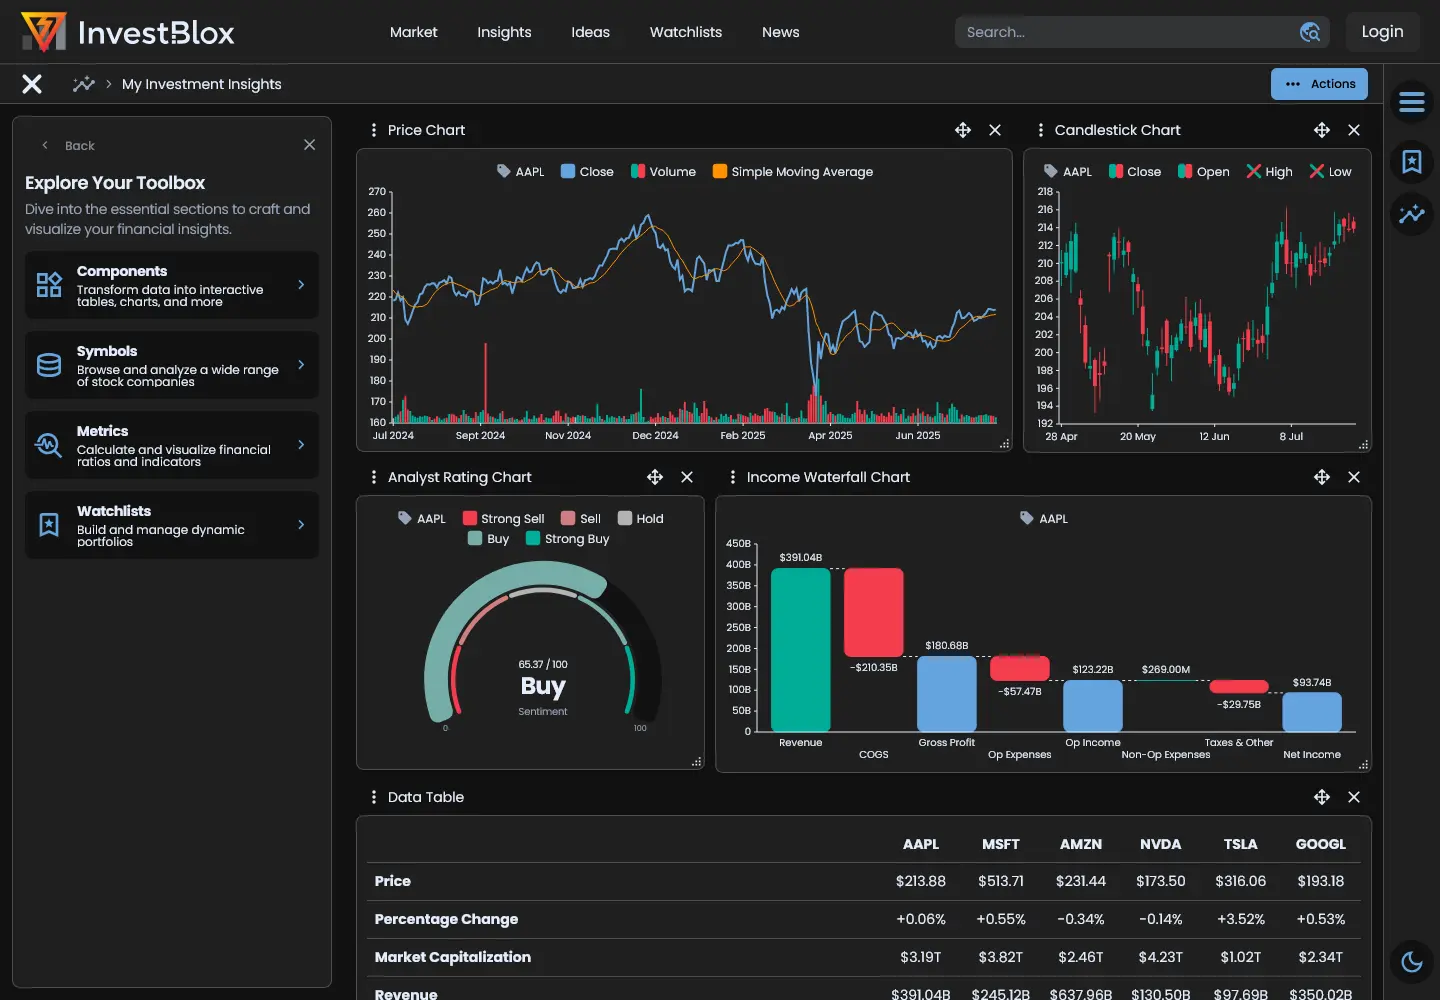Click the Income Waterfall Chart move handle
The width and height of the screenshot is (1440, 1000).
click(1322, 477)
